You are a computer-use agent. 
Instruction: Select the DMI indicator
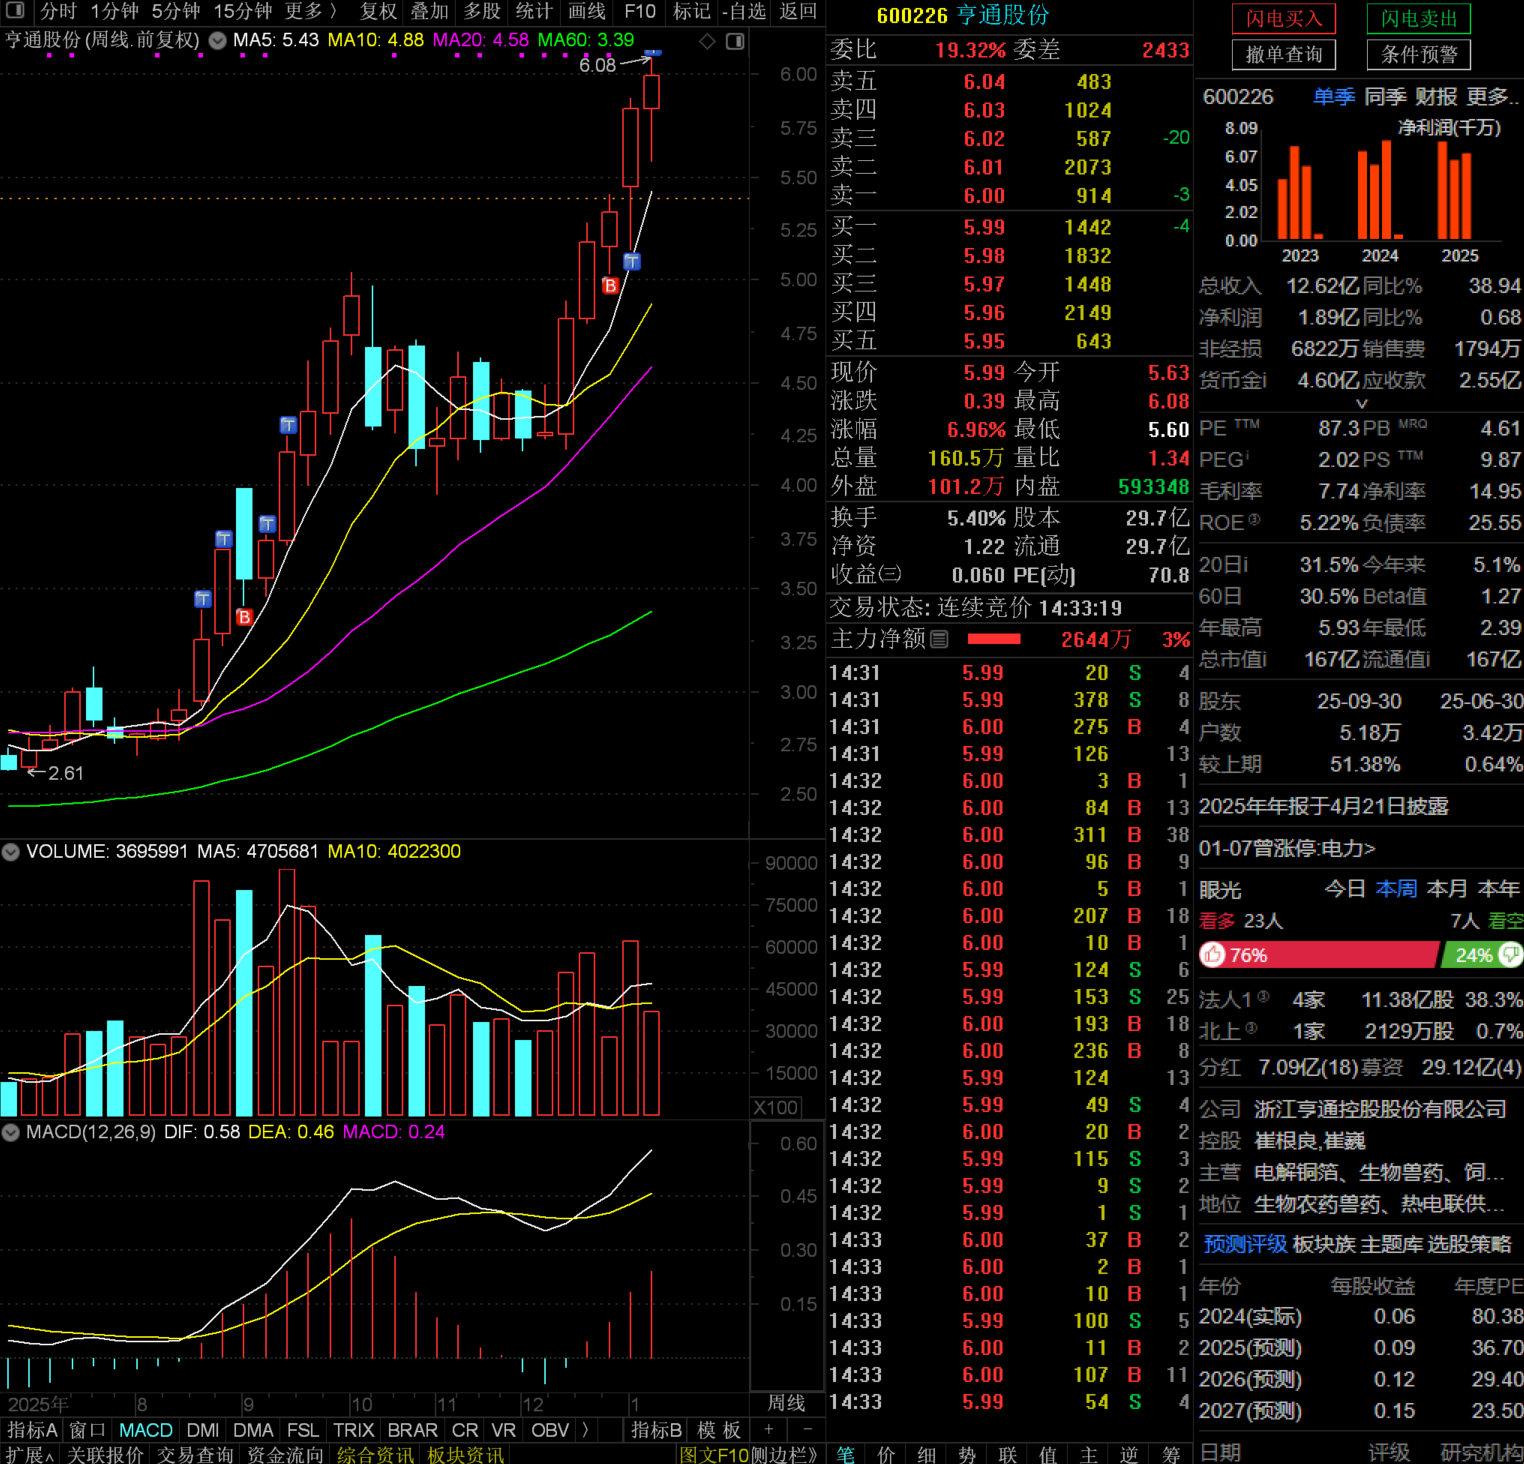[x=203, y=1430]
